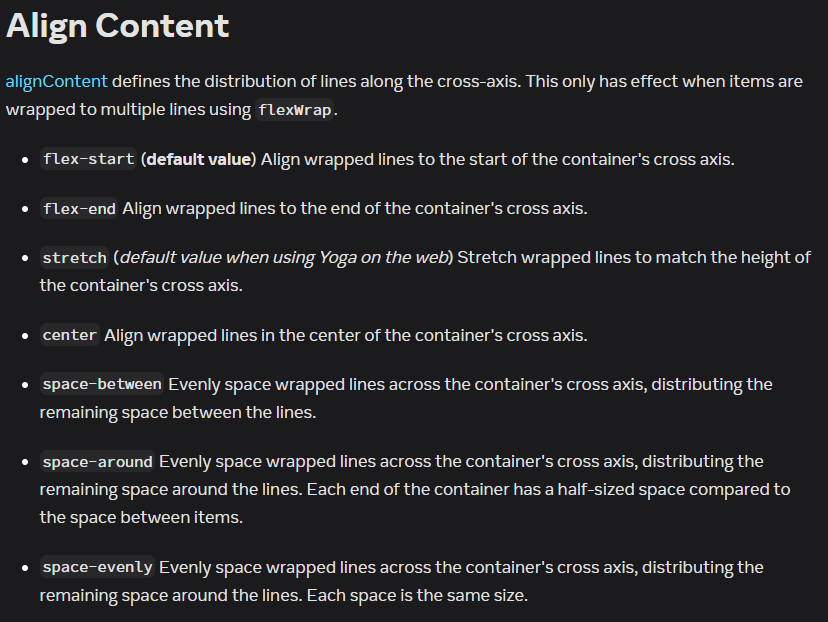Select the stretch code label
Screen dimensions: 828x622
click(74, 258)
